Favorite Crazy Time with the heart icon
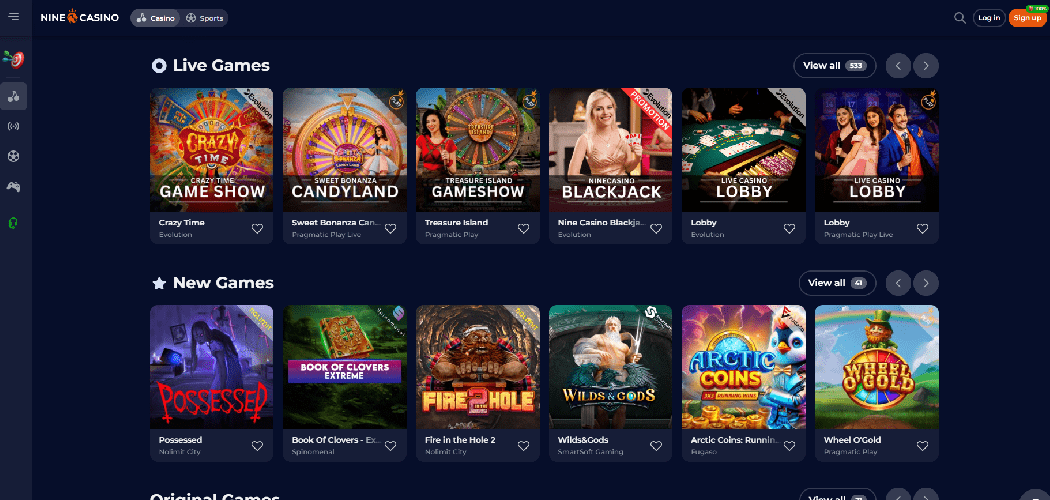This screenshot has height=500, width=1050. pos(257,228)
